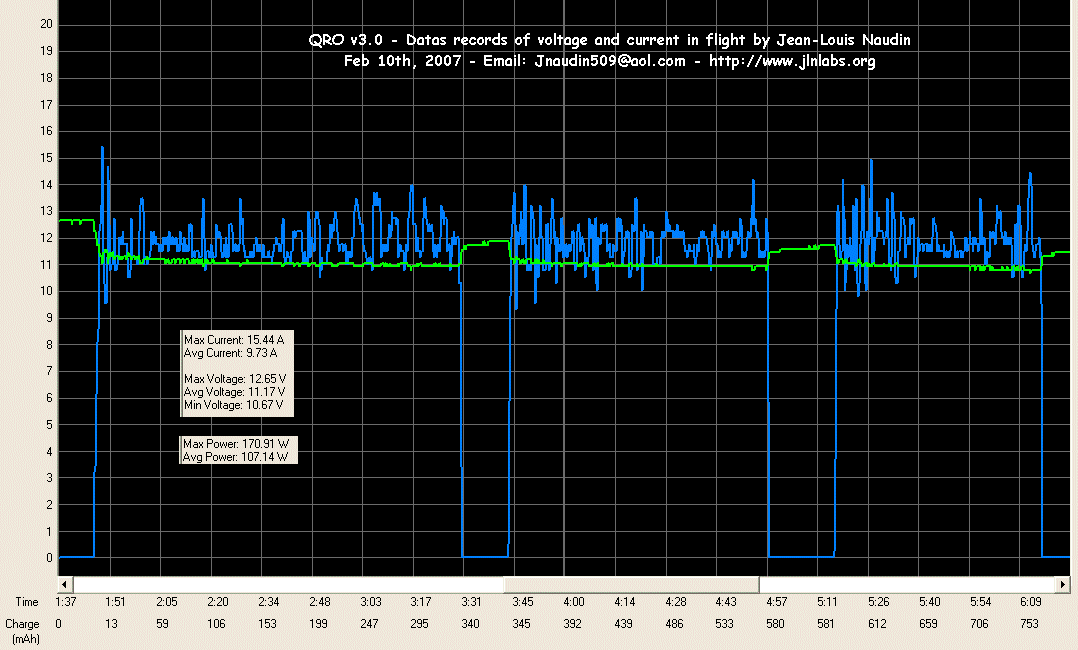1078x650 pixels.
Task: Click the charge value 295 mAh
Action: click(x=419, y=624)
